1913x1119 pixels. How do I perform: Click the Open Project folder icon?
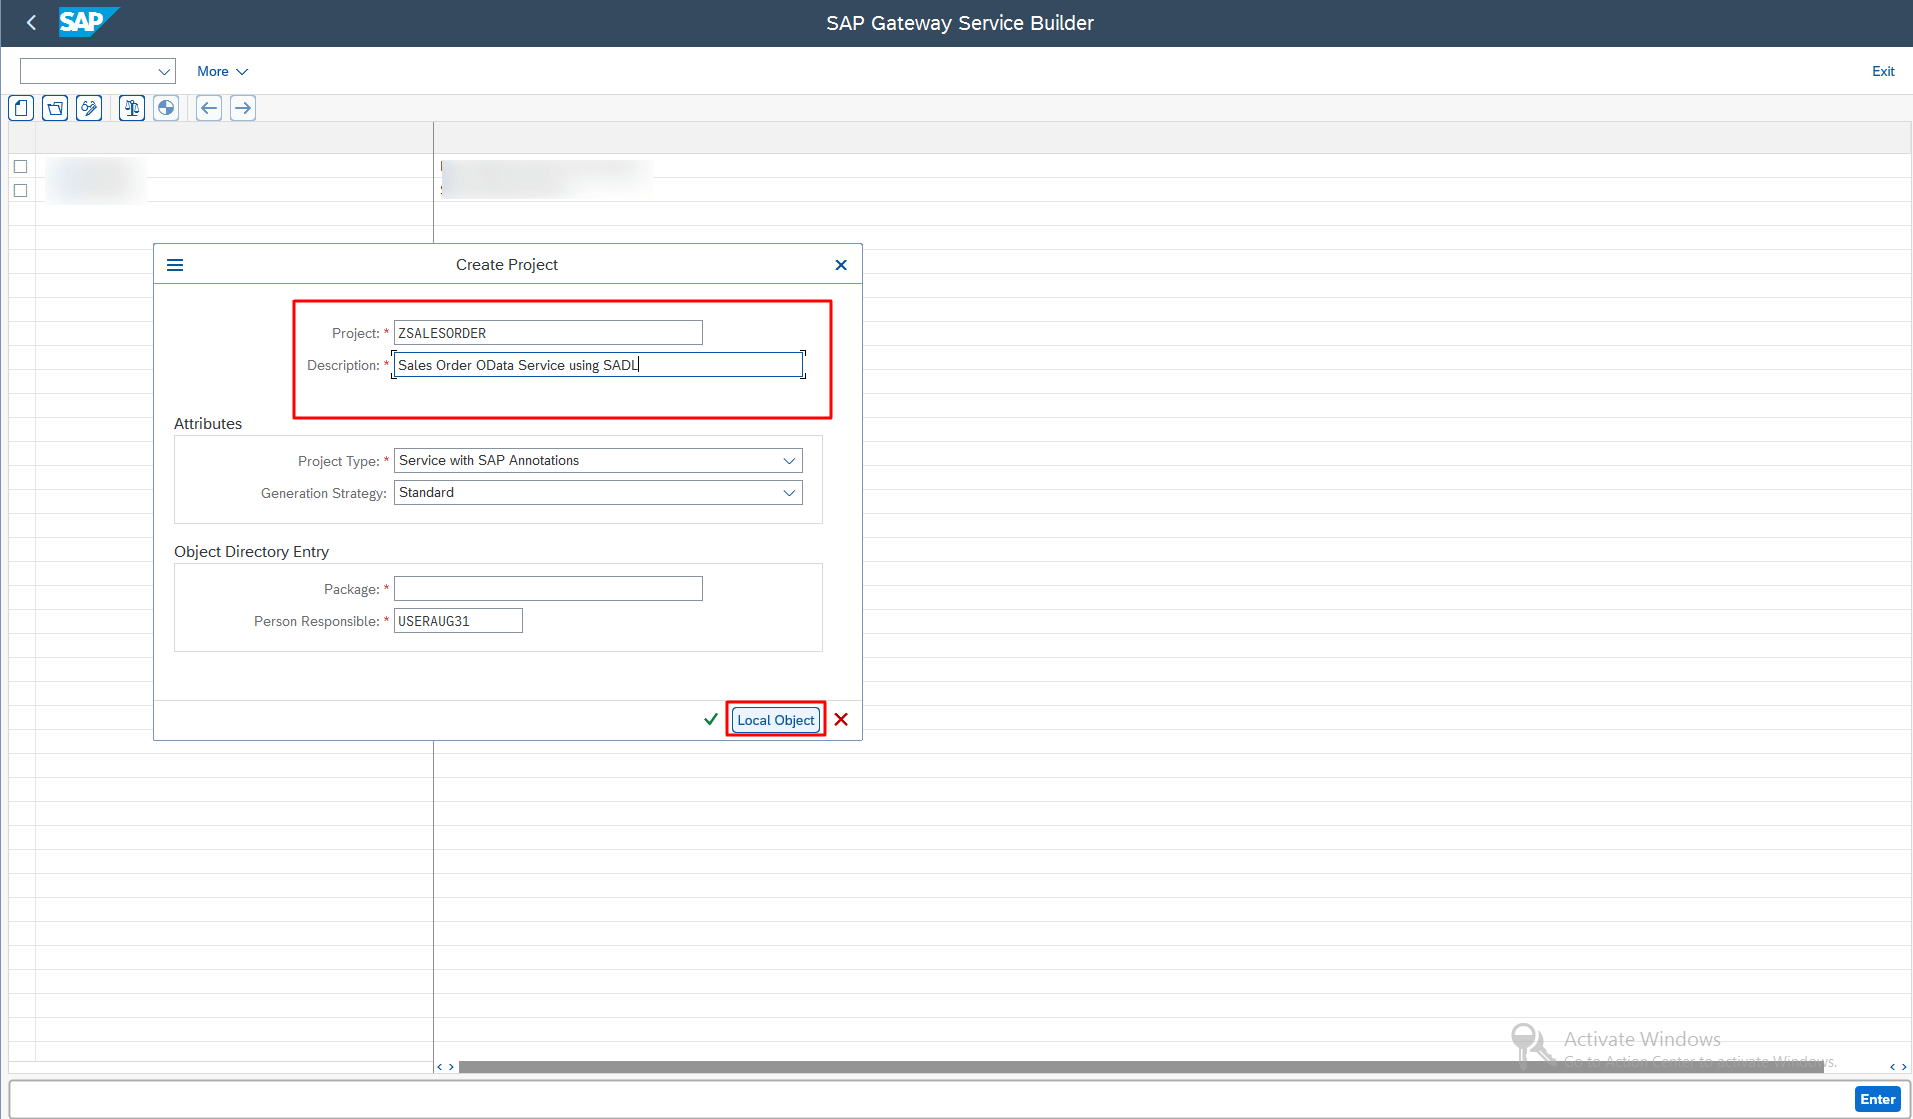pos(56,108)
